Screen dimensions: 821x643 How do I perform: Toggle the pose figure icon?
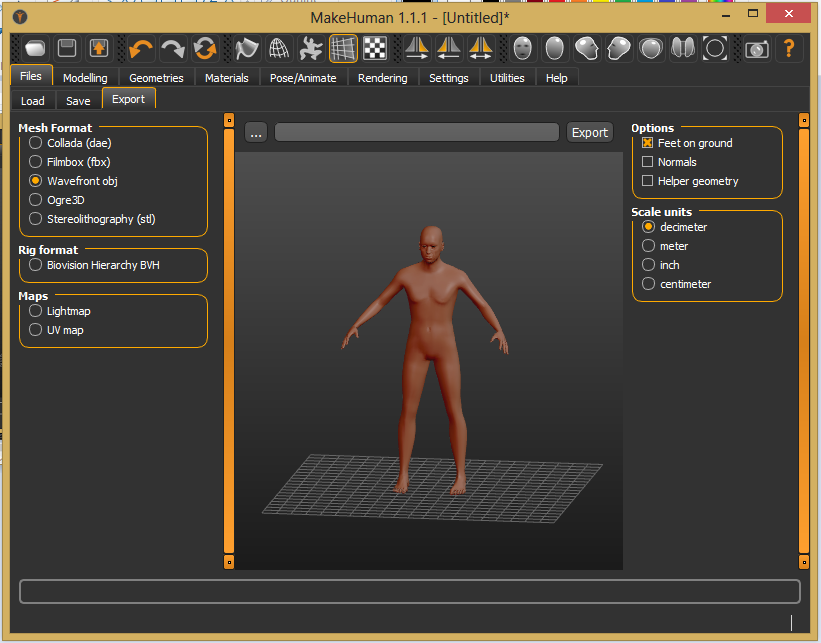pyautogui.click(x=310, y=49)
